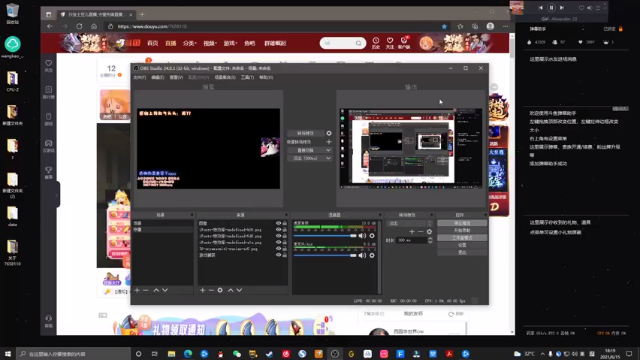Open the scene transition type combo box
Image resolution: width=640 pixels, height=360 pixels.
coord(409,223)
